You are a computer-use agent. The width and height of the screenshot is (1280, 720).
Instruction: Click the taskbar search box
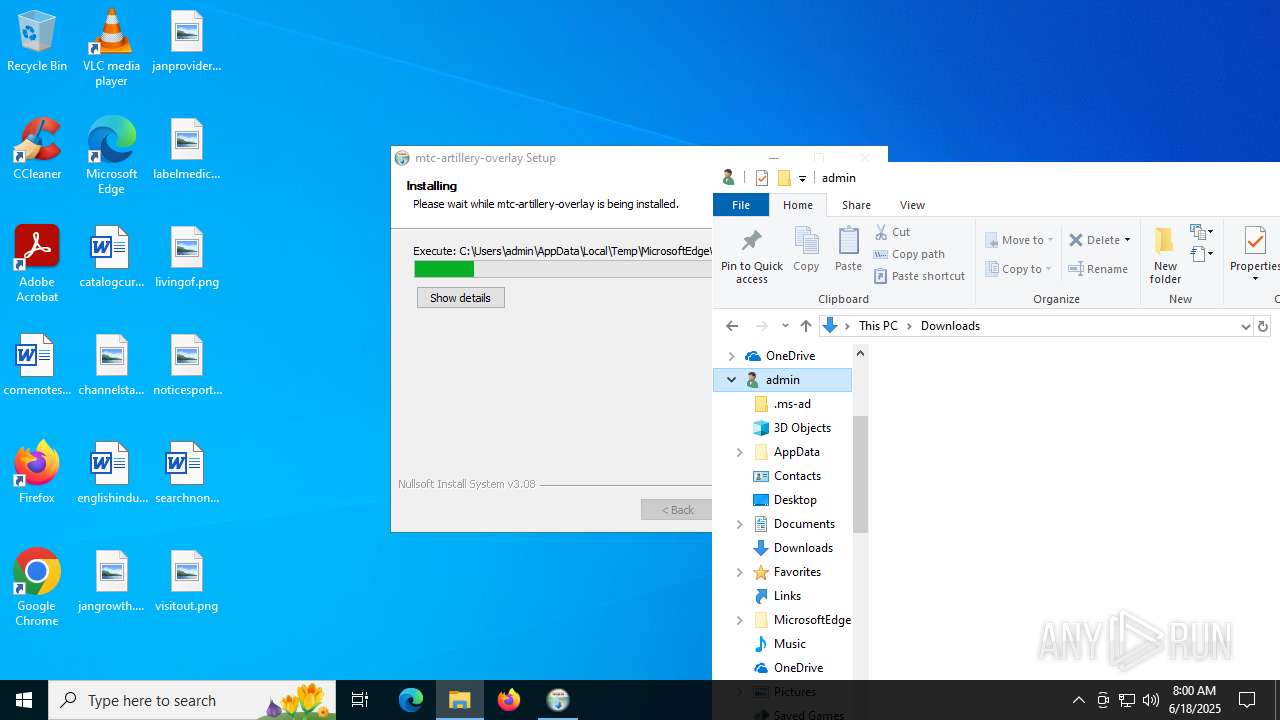pyautogui.click(x=194, y=700)
